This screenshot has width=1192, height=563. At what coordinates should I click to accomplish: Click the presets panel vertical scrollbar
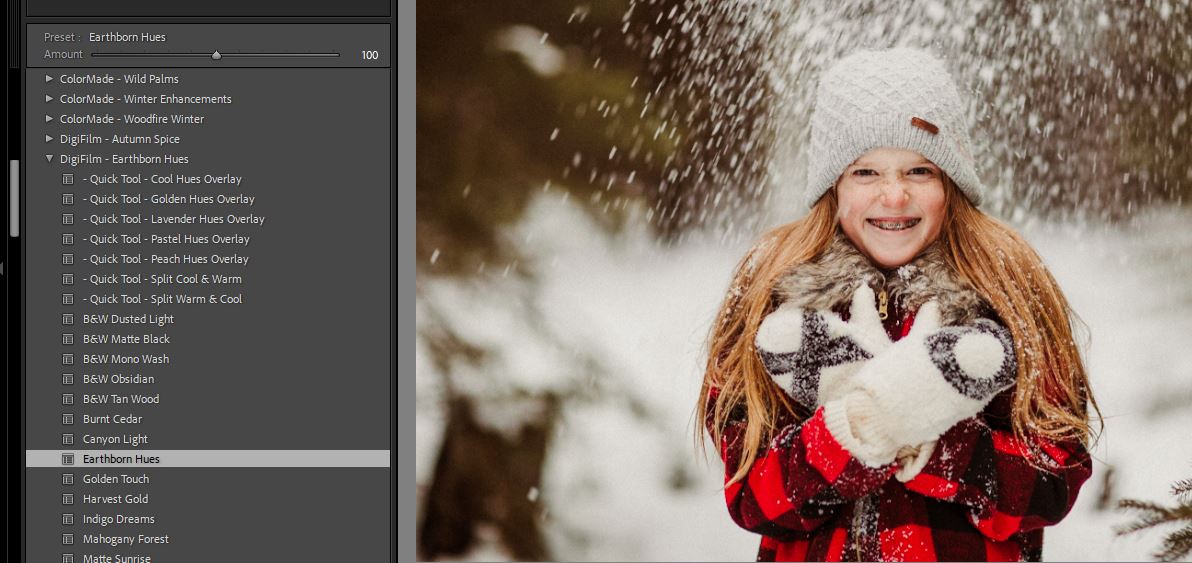coord(14,198)
